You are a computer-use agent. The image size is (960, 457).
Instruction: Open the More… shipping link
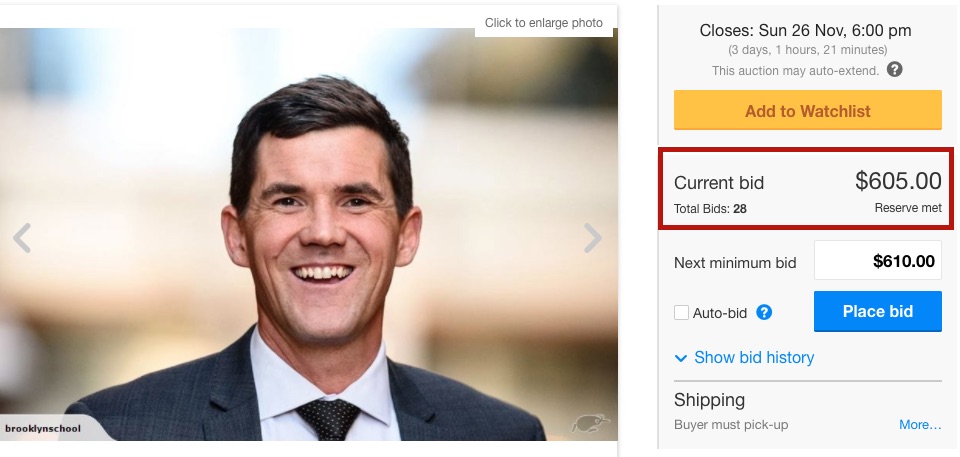pyautogui.click(x=920, y=425)
